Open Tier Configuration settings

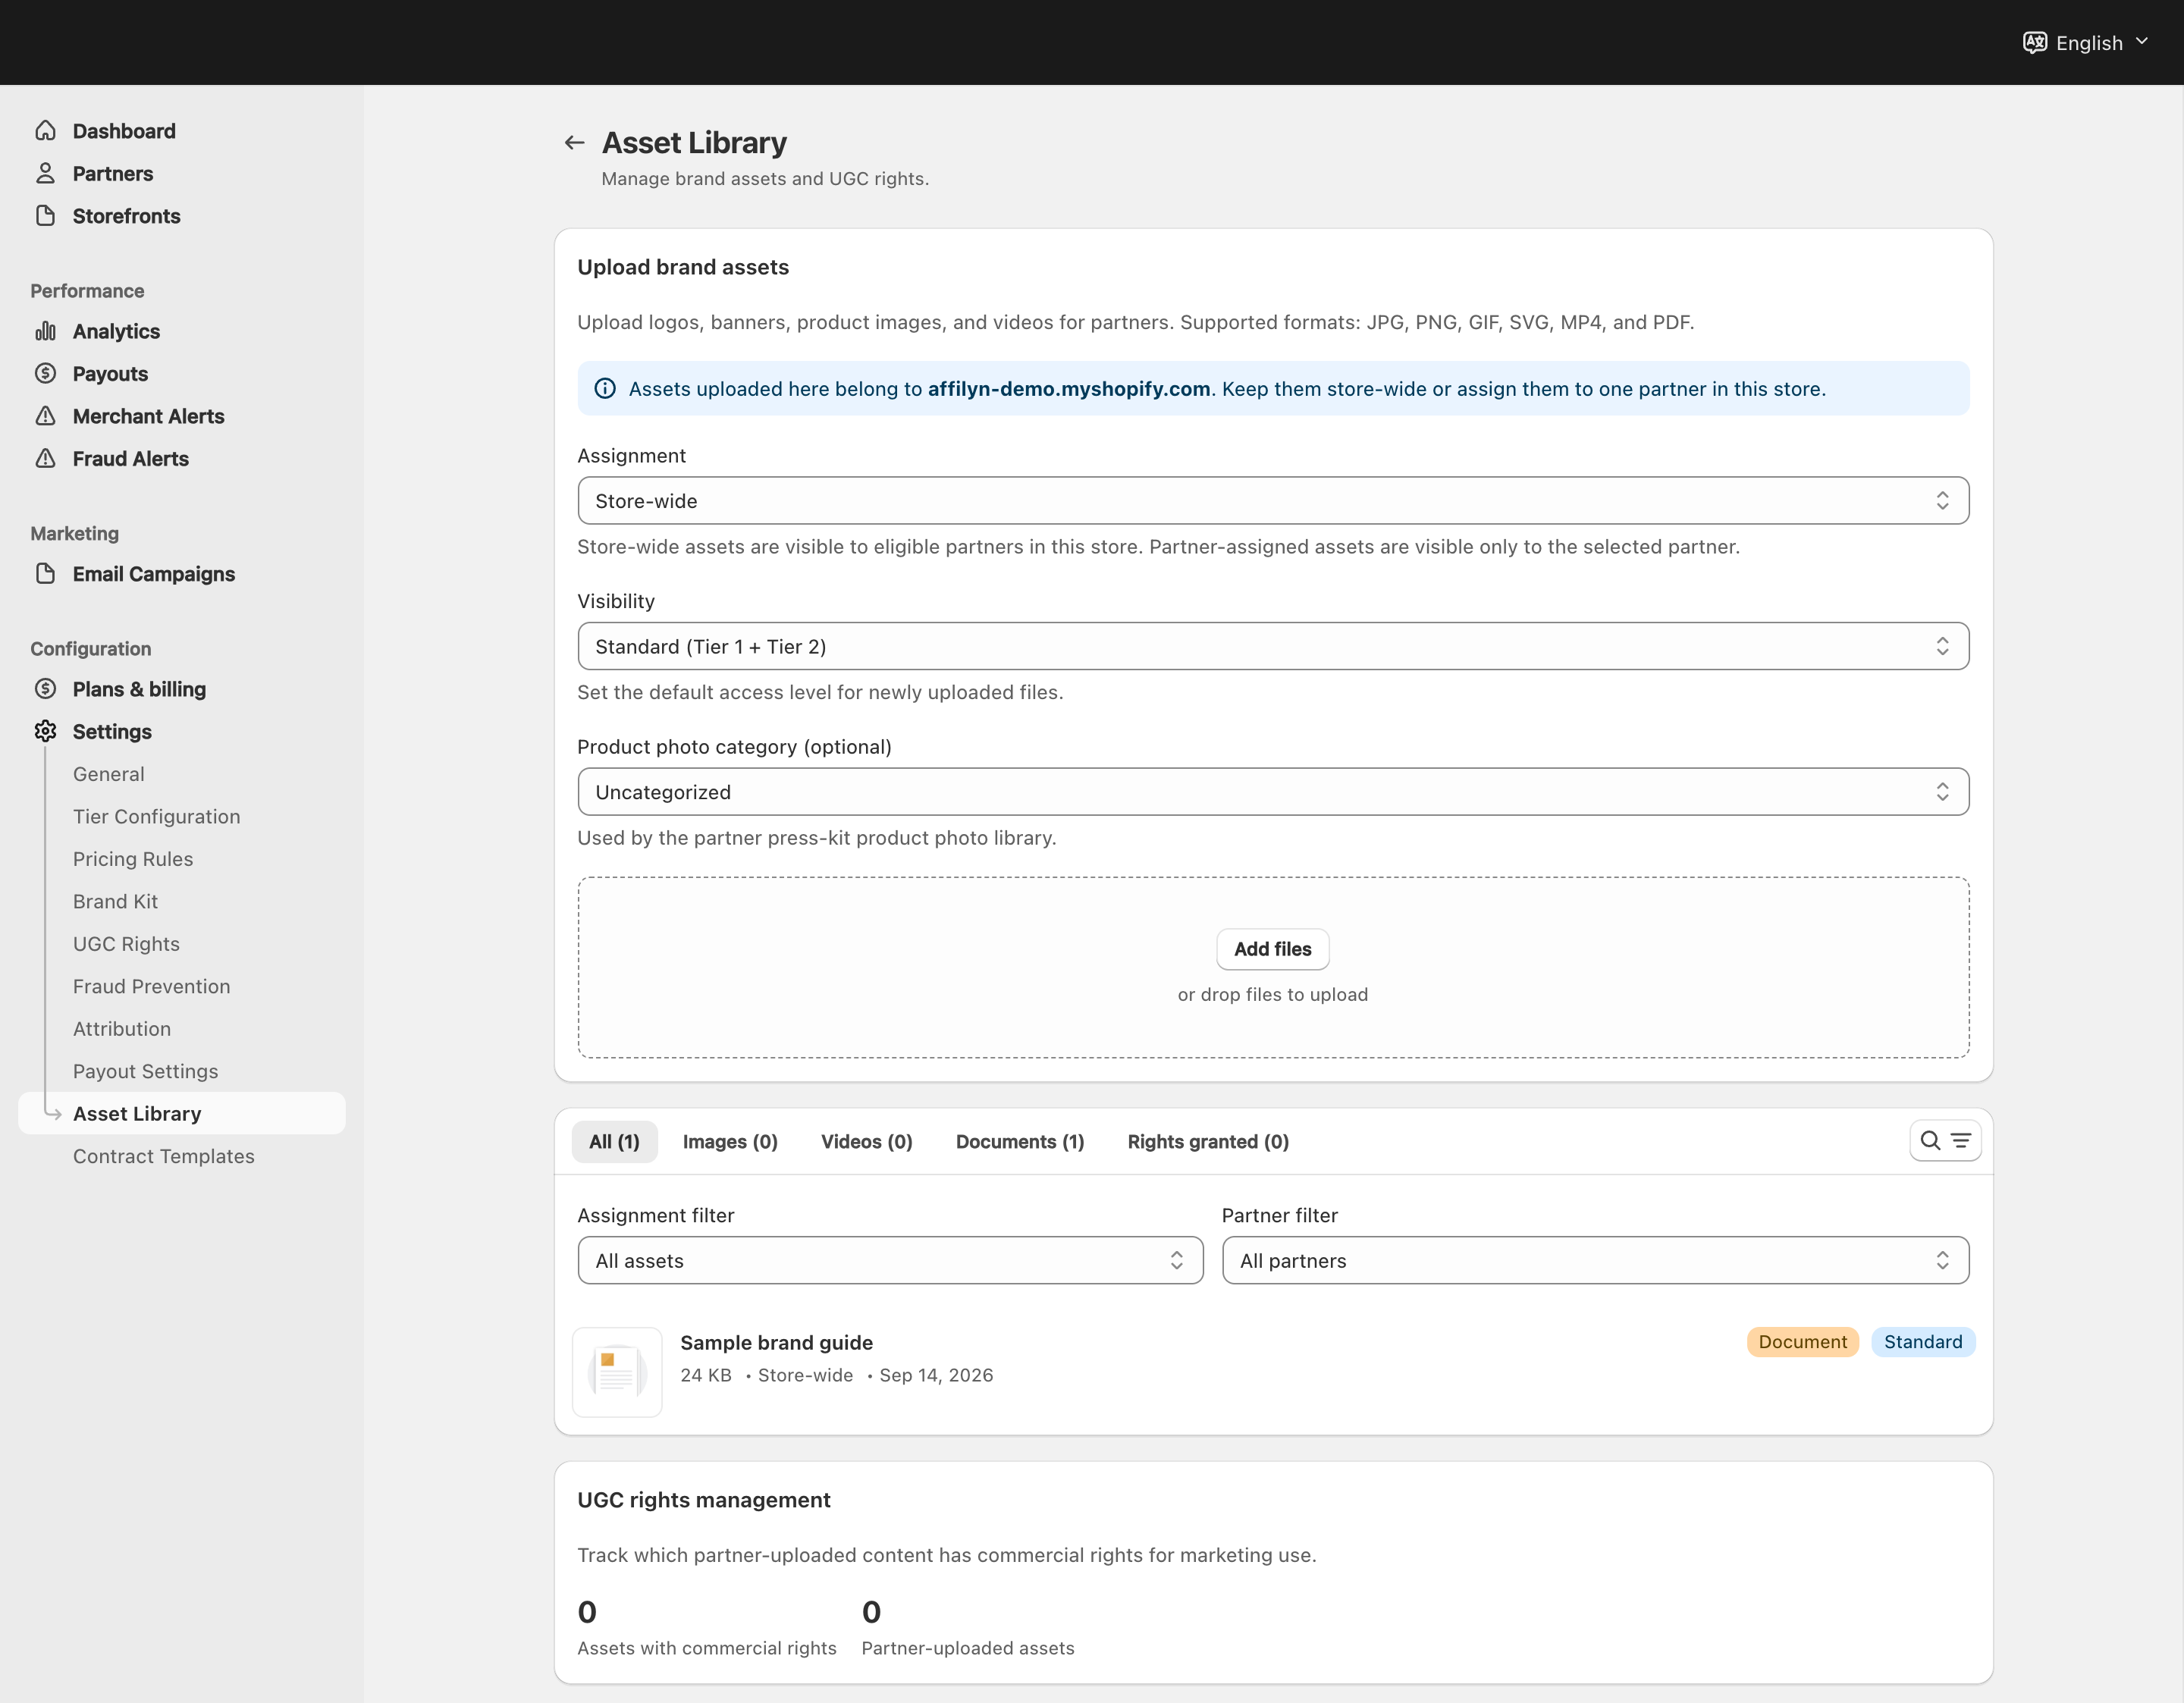(x=157, y=816)
